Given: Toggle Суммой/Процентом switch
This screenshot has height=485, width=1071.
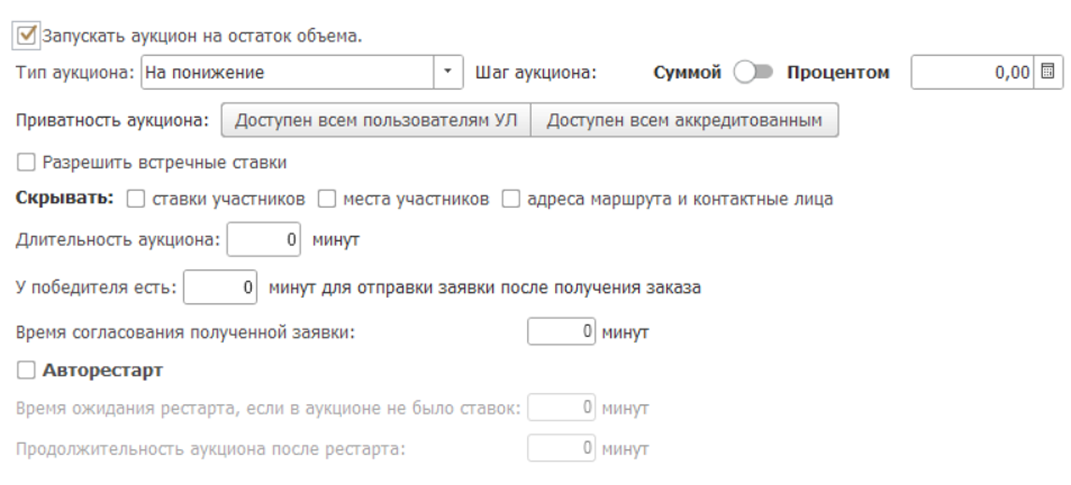Looking at the screenshot, I should coord(754,73).
